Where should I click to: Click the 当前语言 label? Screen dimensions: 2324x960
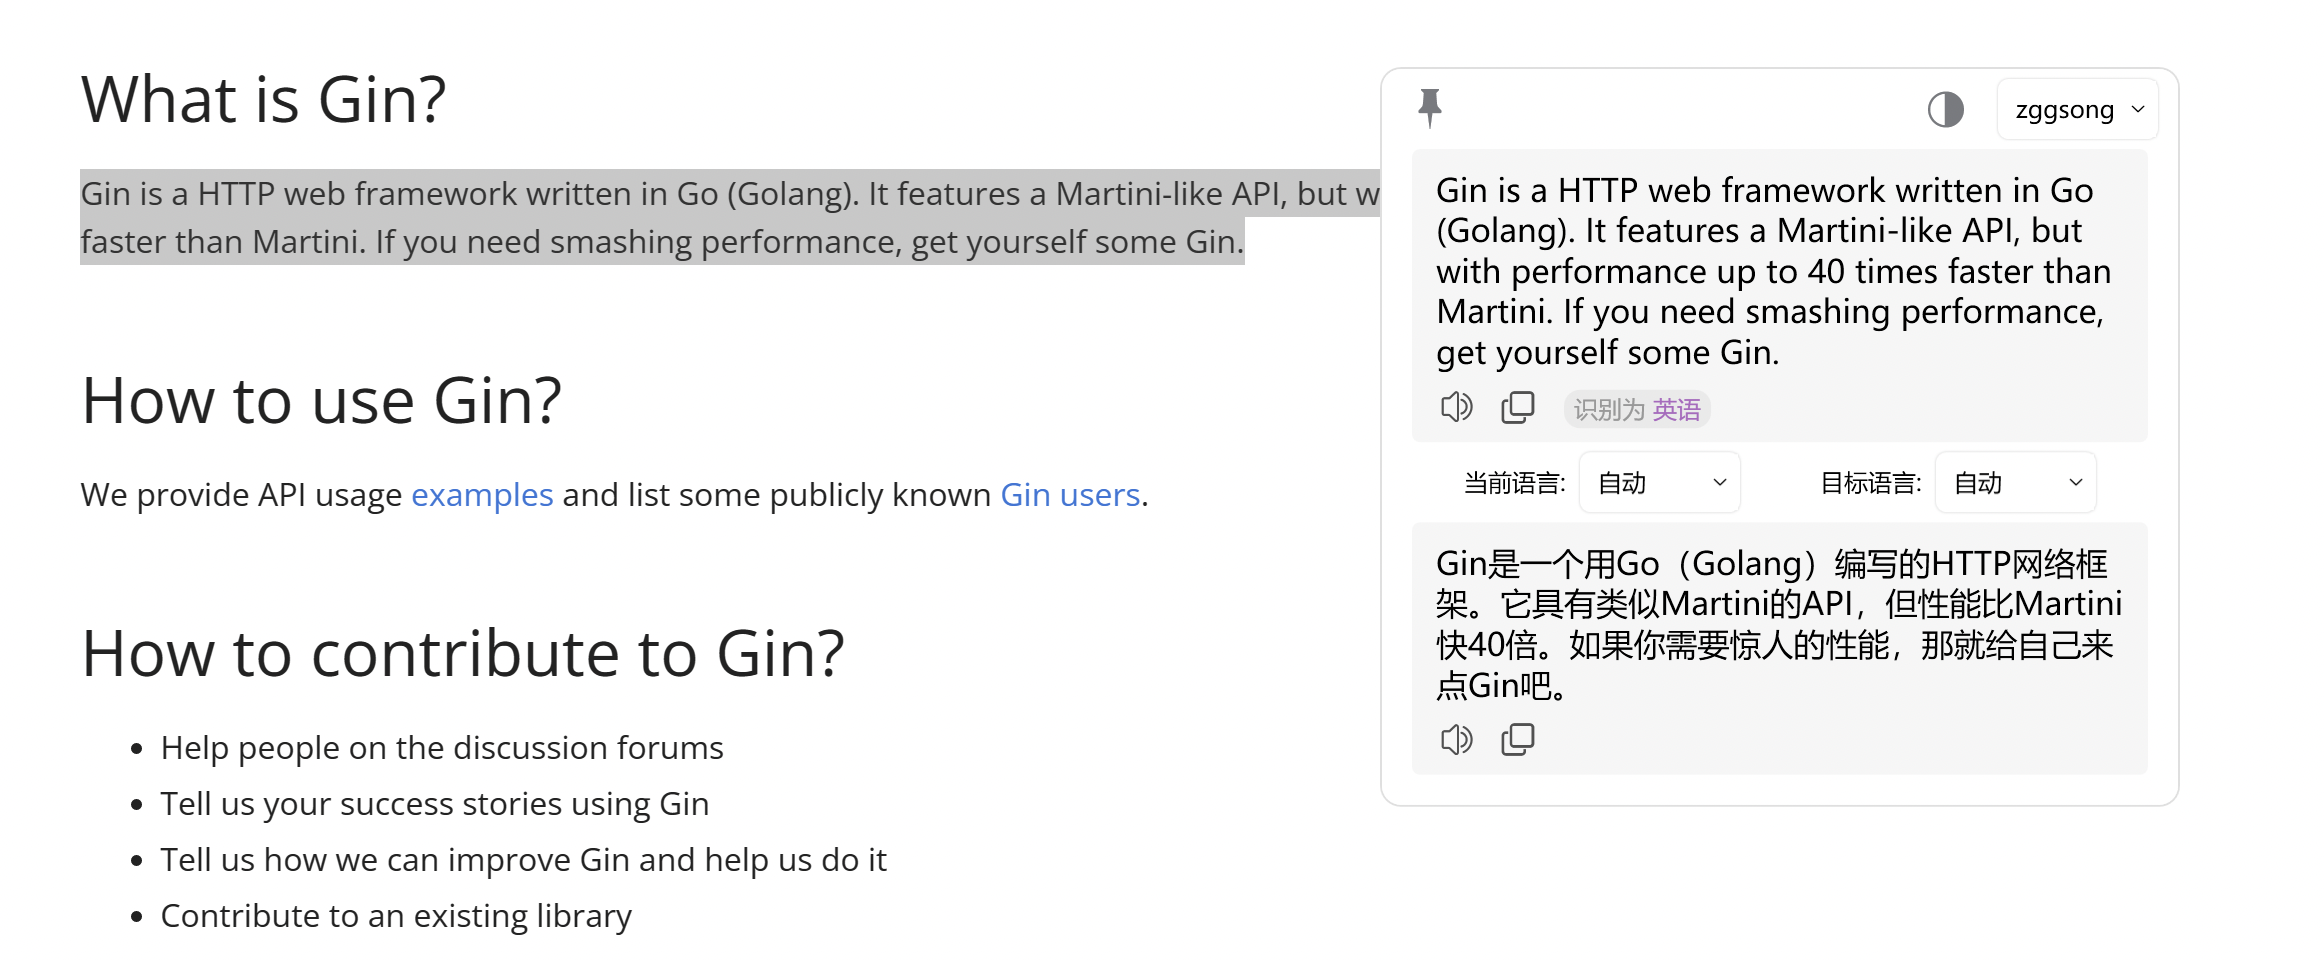(x=1514, y=483)
